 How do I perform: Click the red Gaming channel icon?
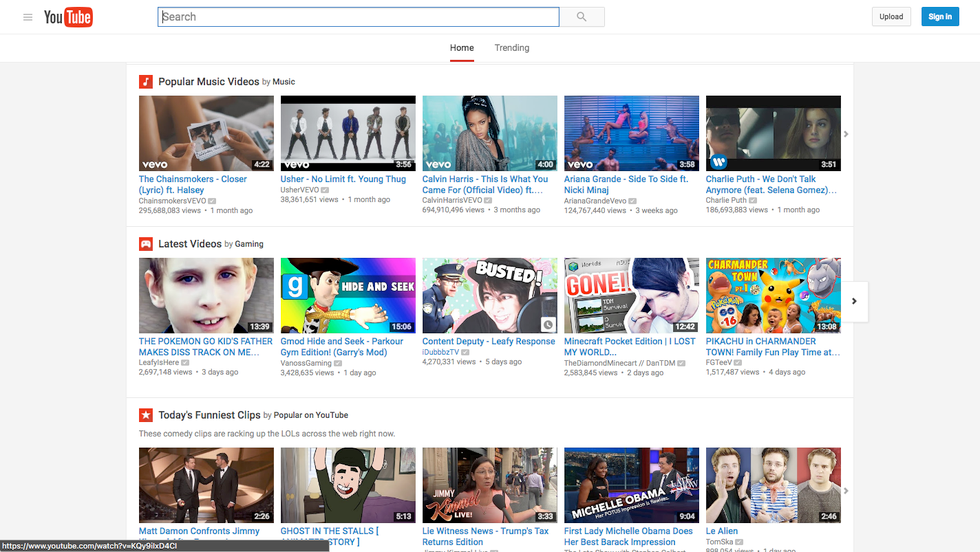tap(146, 244)
